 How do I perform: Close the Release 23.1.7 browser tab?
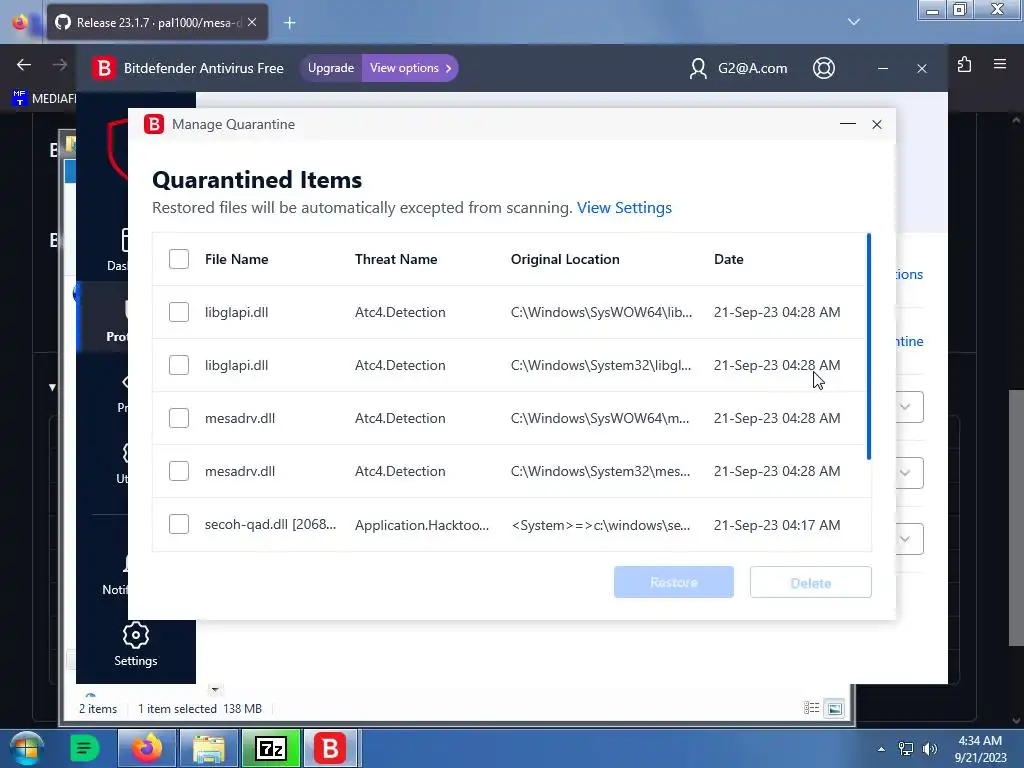tap(252, 22)
